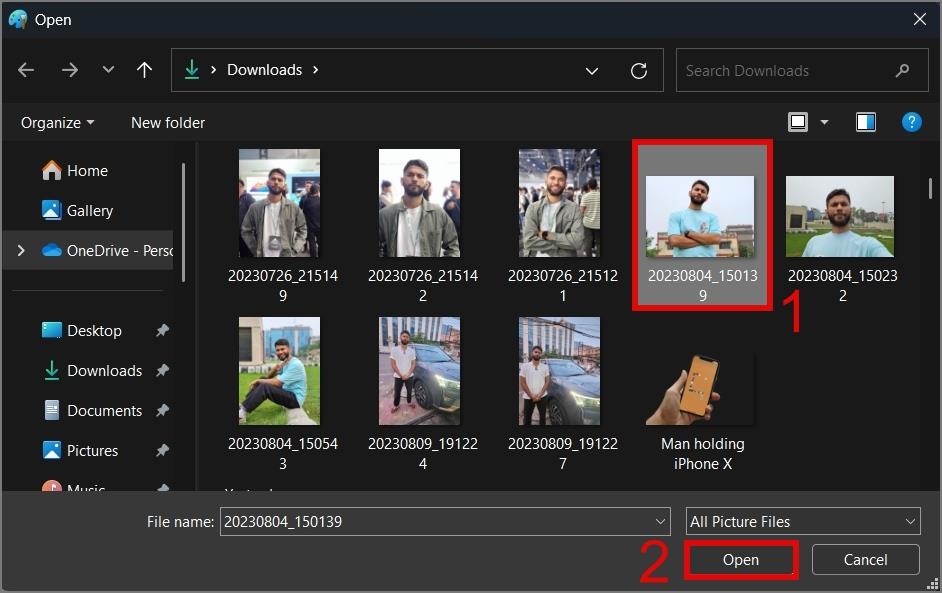Select photo 20230804_150232
The height and width of the screenshot is (593, 942).
[840, 239]
